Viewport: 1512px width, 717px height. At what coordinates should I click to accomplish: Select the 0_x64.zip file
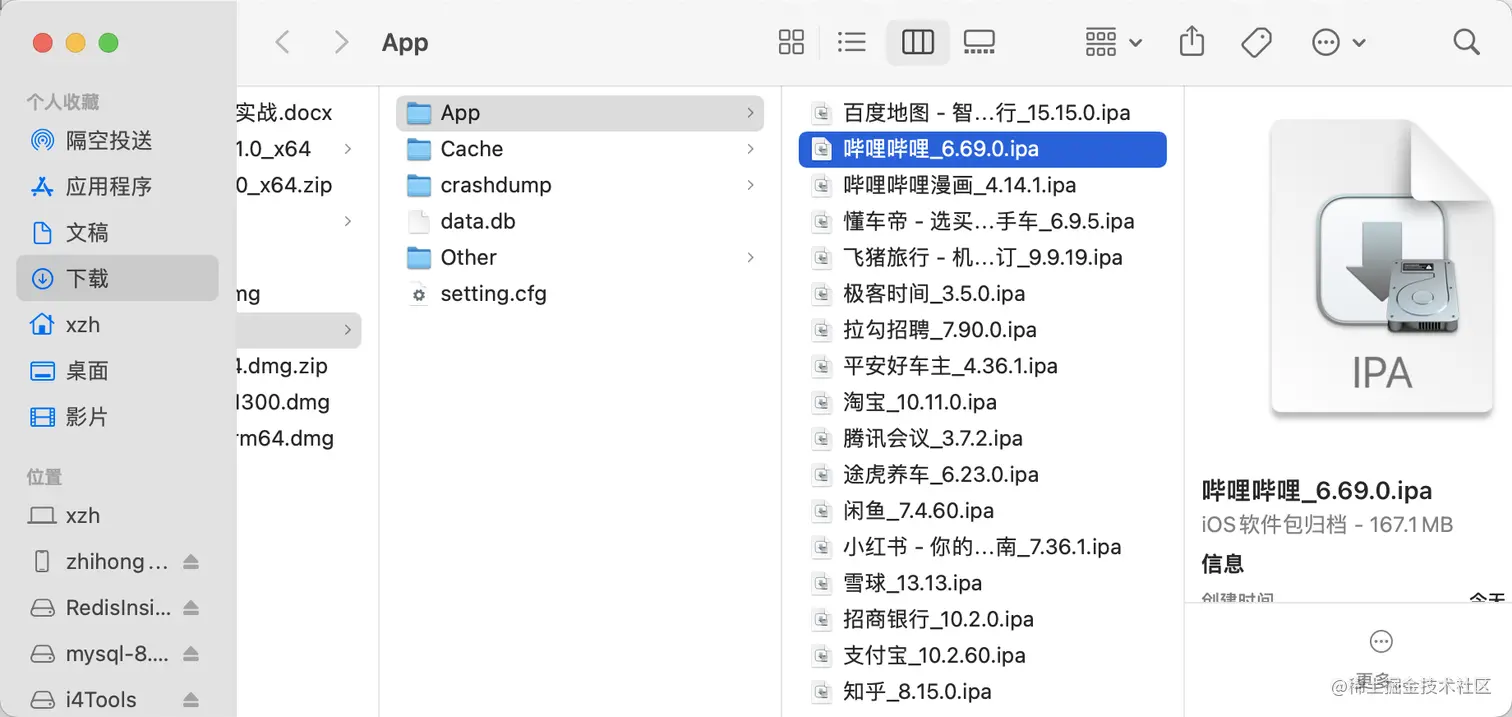284,185
